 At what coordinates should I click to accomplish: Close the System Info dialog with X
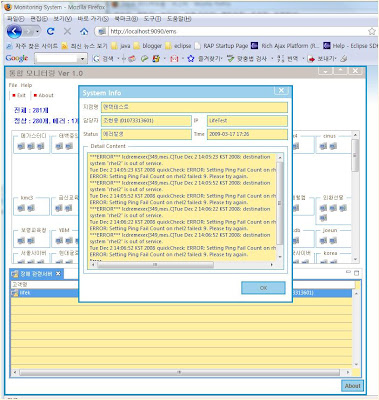281,90
